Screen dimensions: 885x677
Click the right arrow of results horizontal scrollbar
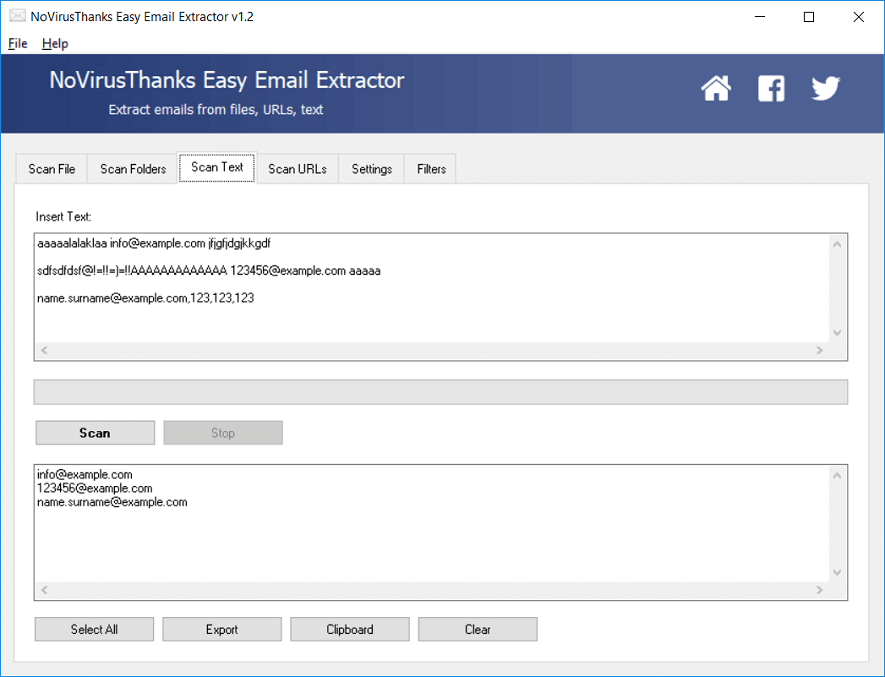820,590
